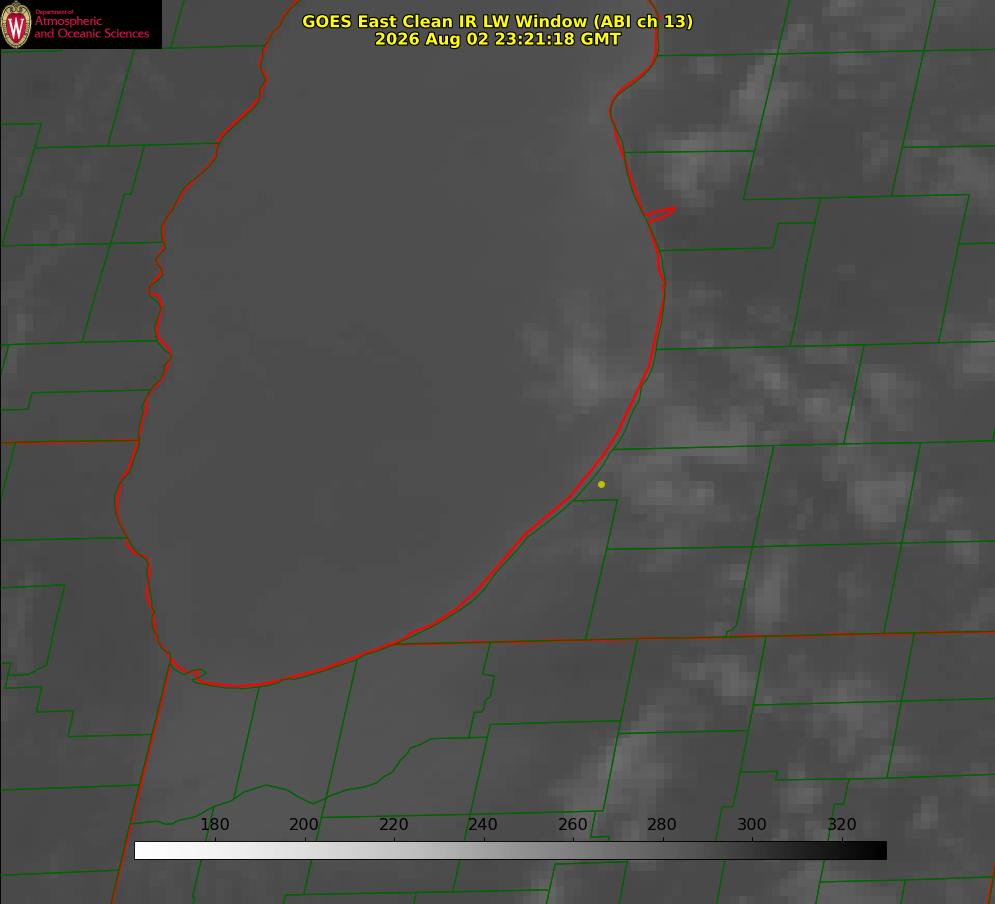The width and height of the screenshot is (995, 904).
Task: Open the Atmospheric and Oceanic Sciences text
Action: [91, 27]
